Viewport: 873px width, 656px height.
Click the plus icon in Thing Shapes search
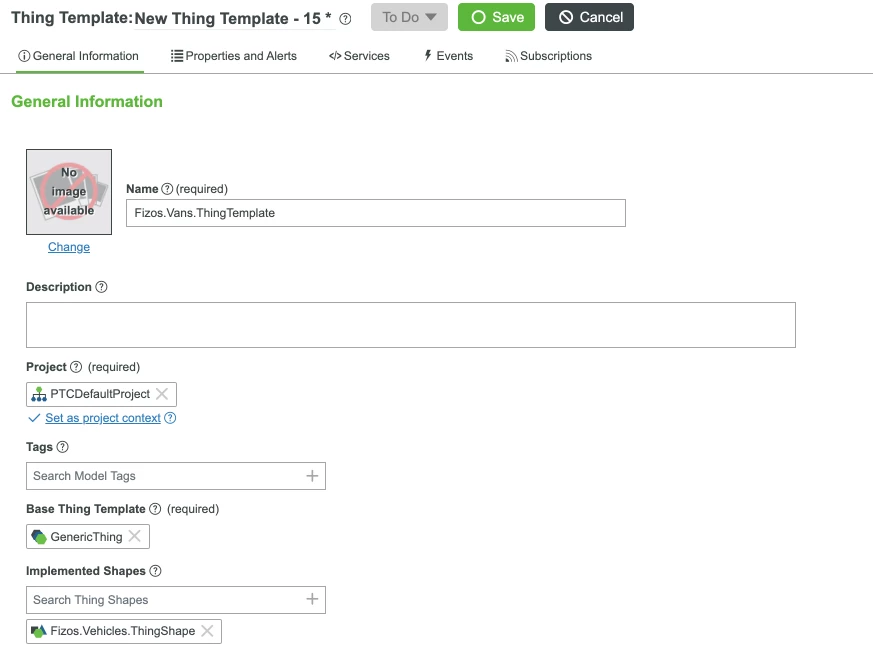pyautogui.click(x=312, y=599)
